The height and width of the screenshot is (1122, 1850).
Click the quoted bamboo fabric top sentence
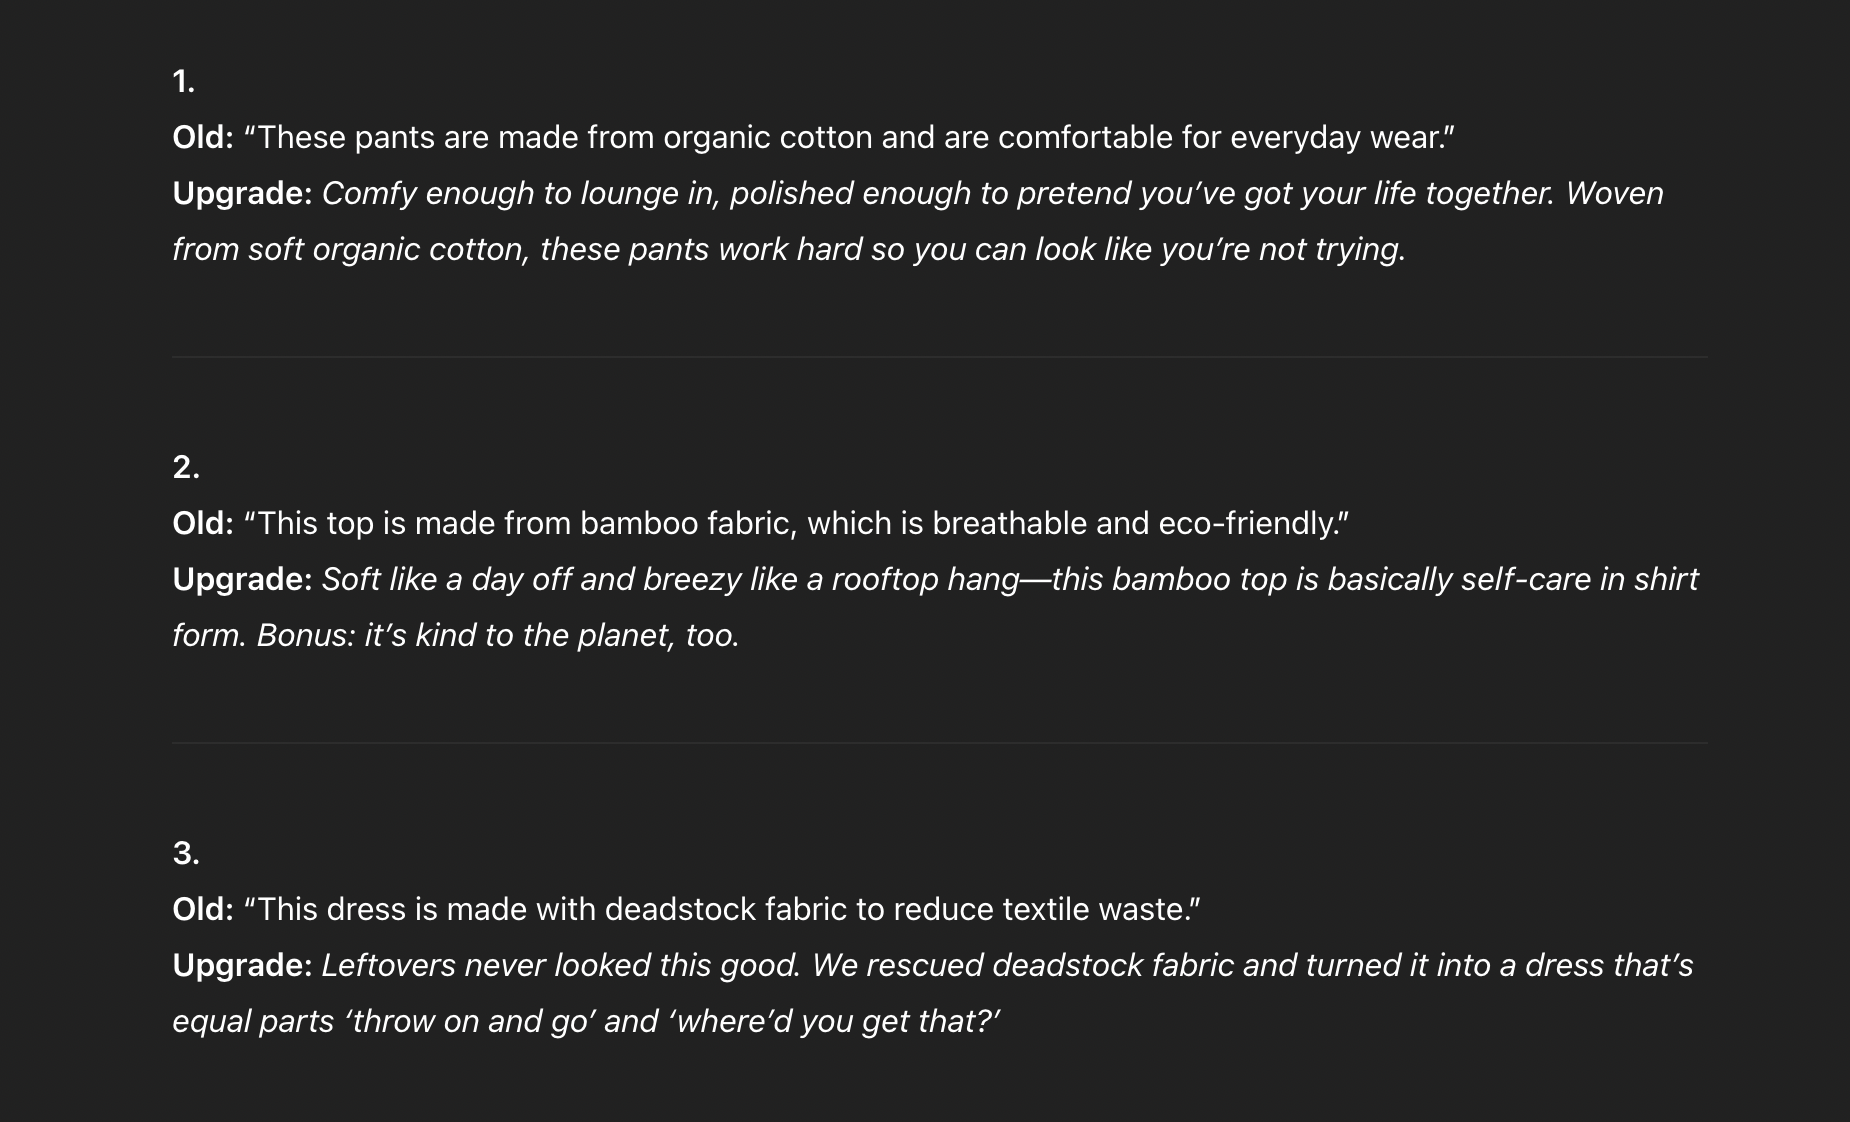tap(796, 523)
